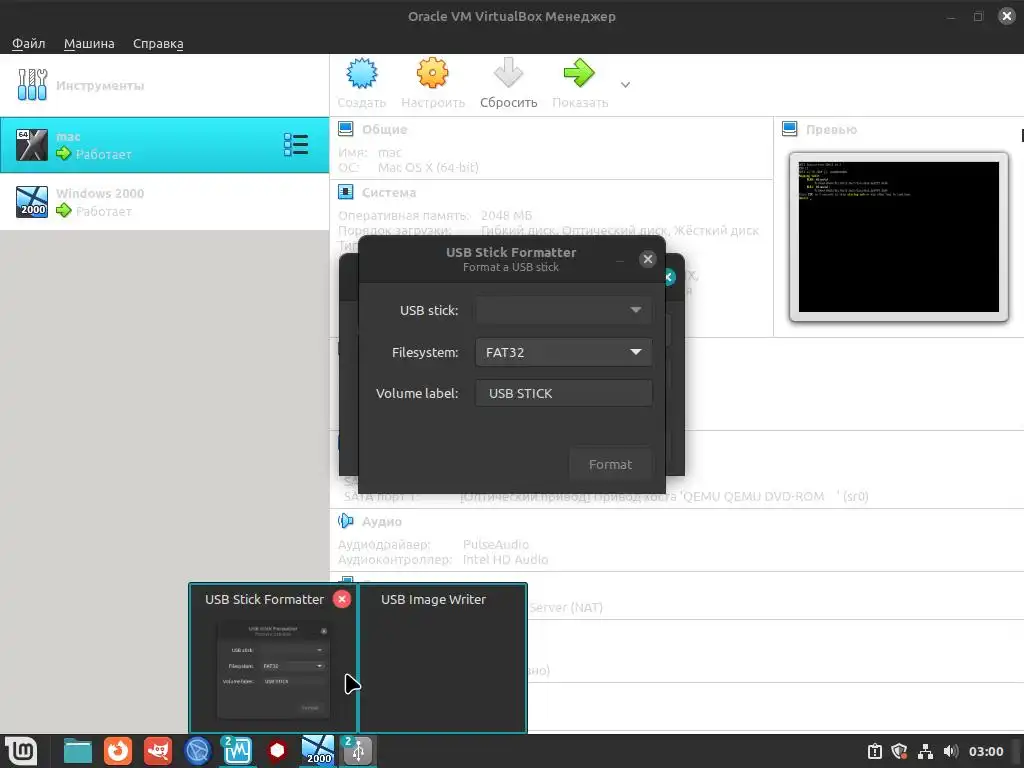Open the Машина menu

[x=89, y=43]
